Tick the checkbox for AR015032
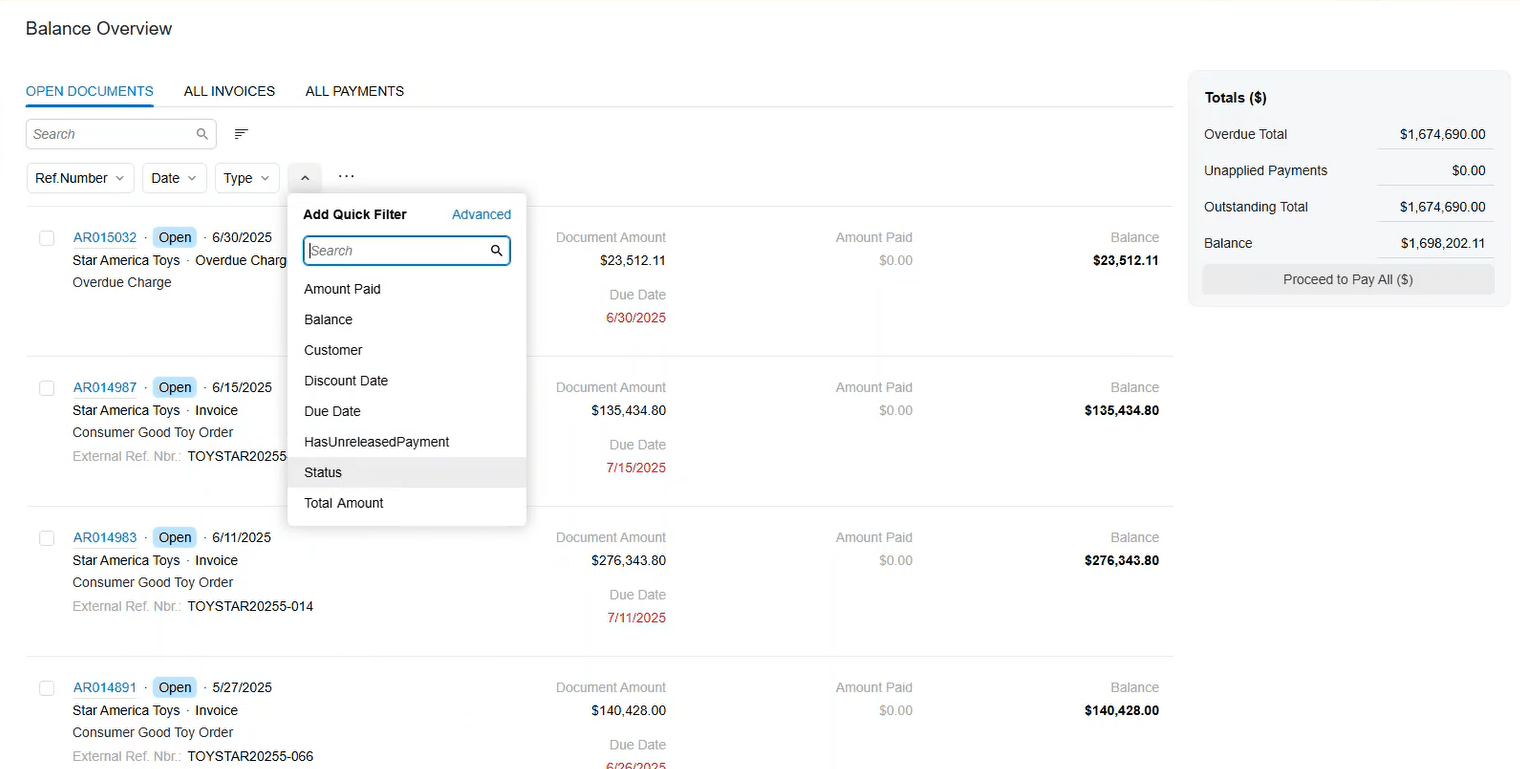Viewport: 1520px width, 769px height. (x=47, y=238)
